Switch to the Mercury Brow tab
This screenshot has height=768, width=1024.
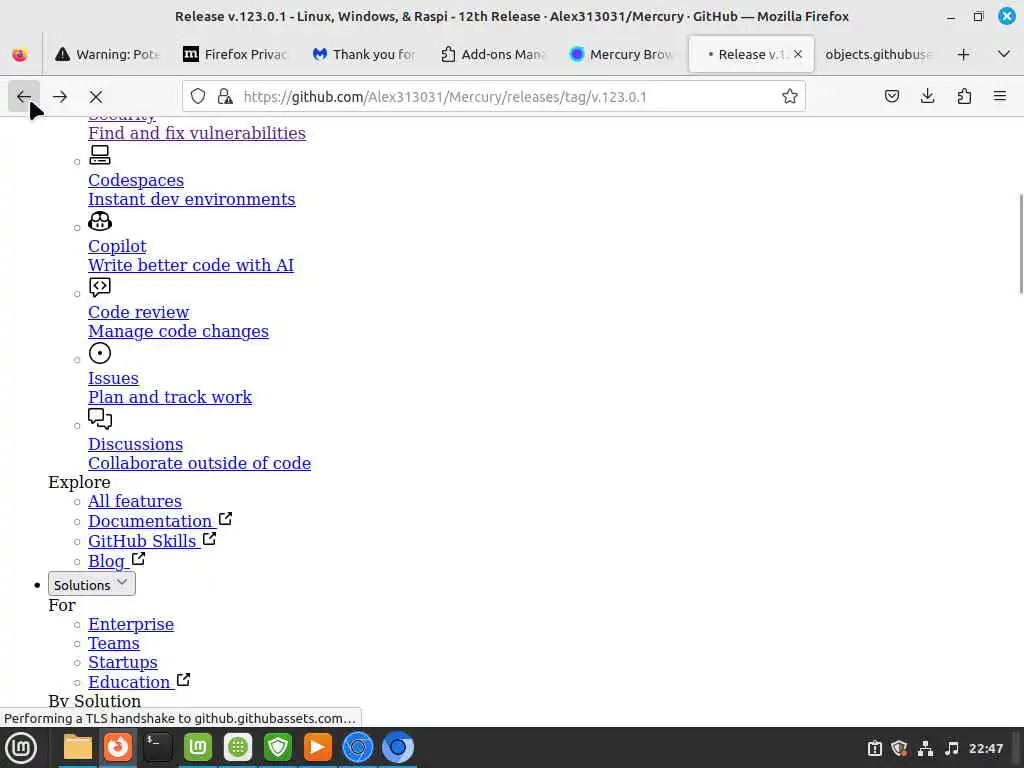620,54
